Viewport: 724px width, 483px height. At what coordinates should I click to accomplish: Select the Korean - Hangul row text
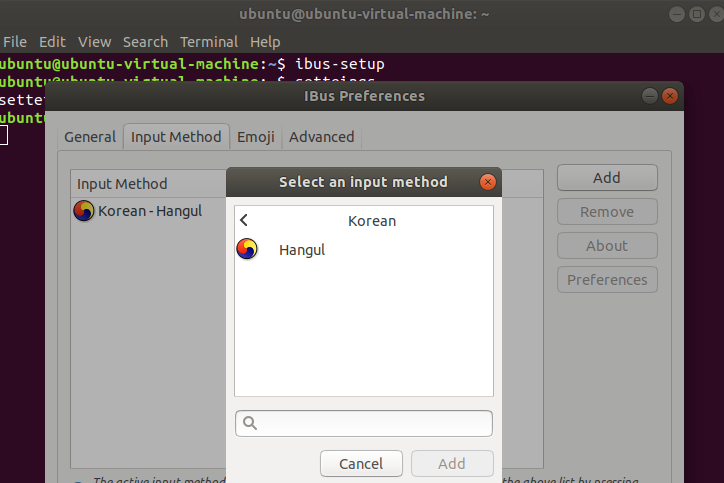(x=150, y=211)
